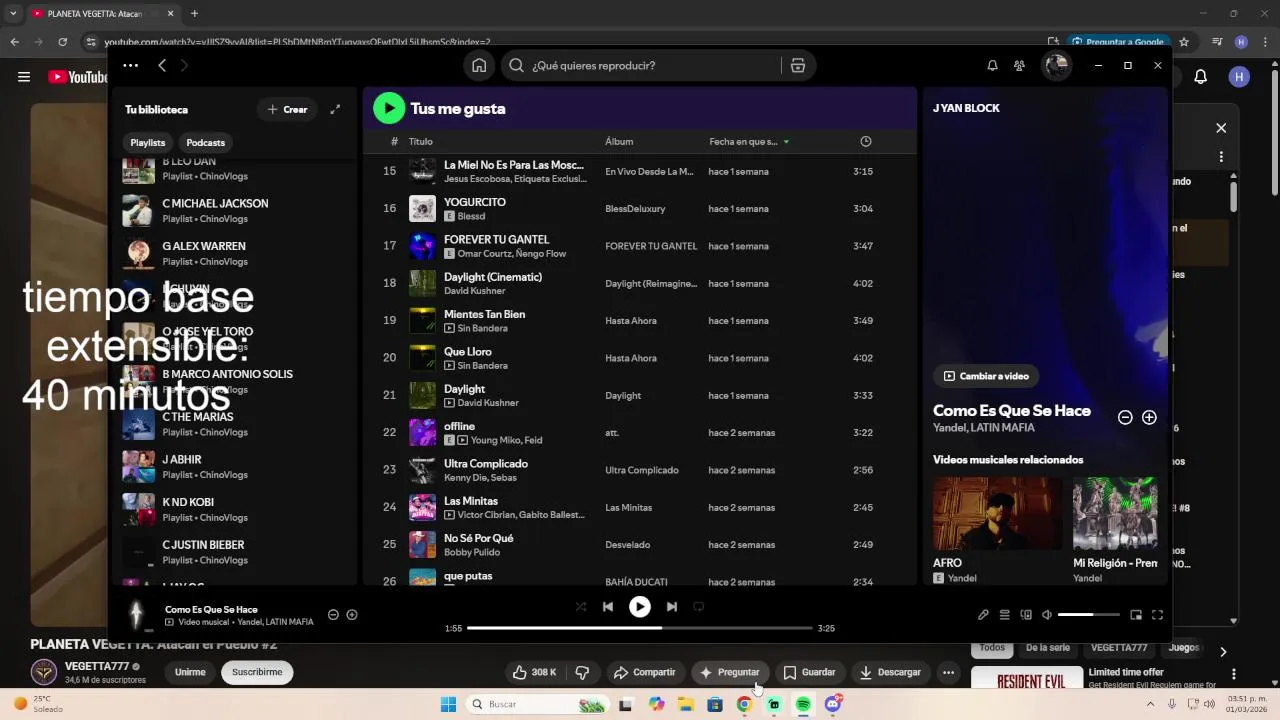Enter Spotify fullscreen mode
This screenshot has height=720, width=1280.
pyautogui.click(x=1157, y=615)
